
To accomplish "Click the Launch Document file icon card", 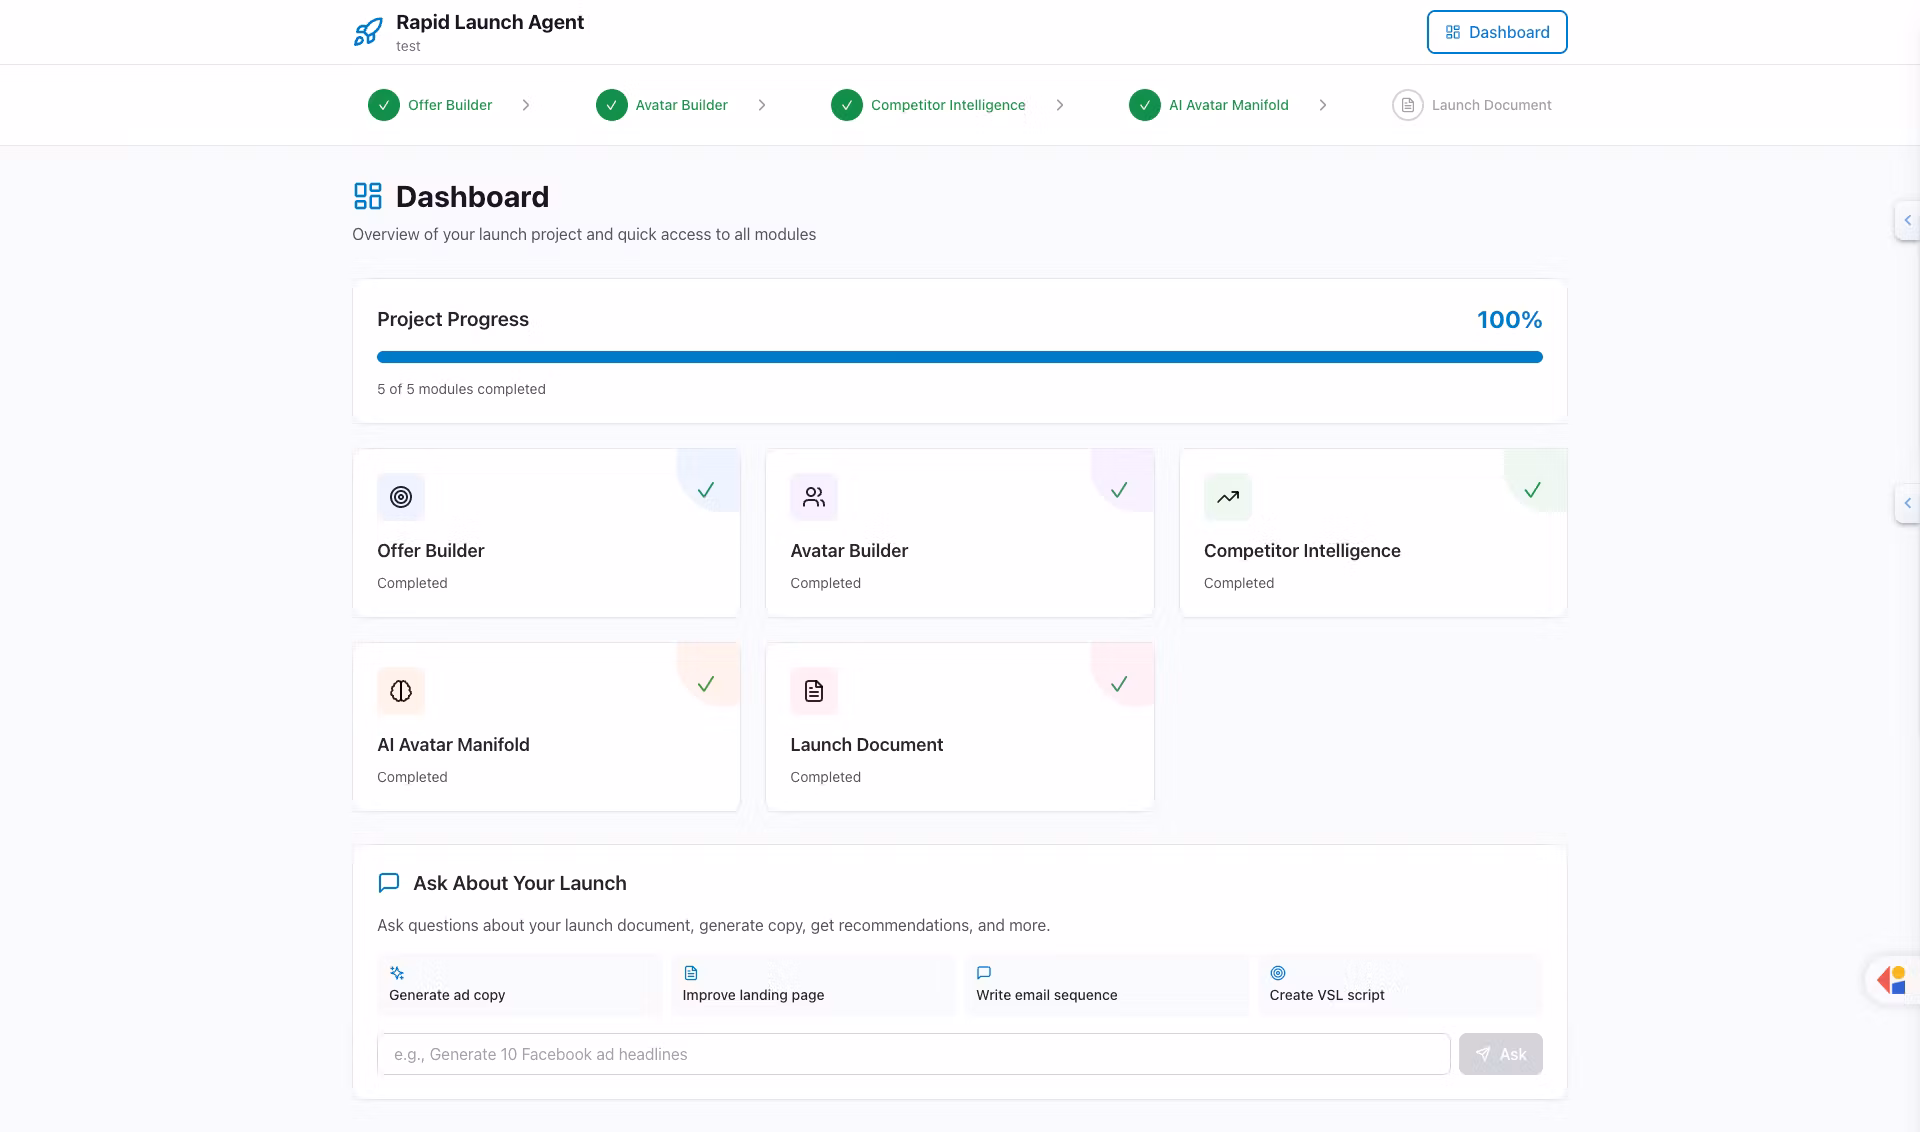I will click(814, 691).
